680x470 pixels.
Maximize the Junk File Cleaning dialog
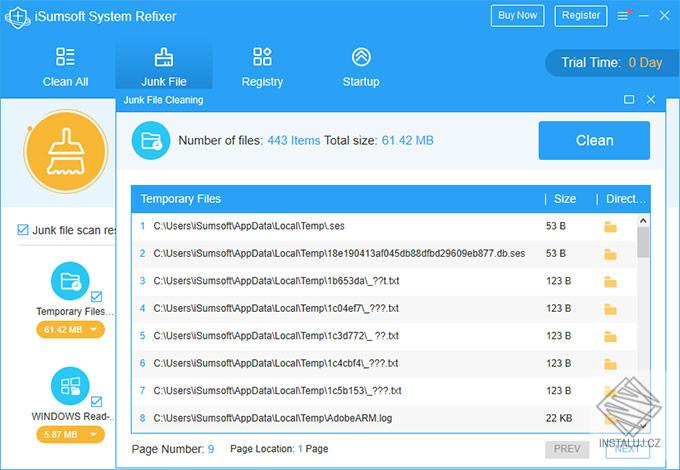(x=629, y=100)
